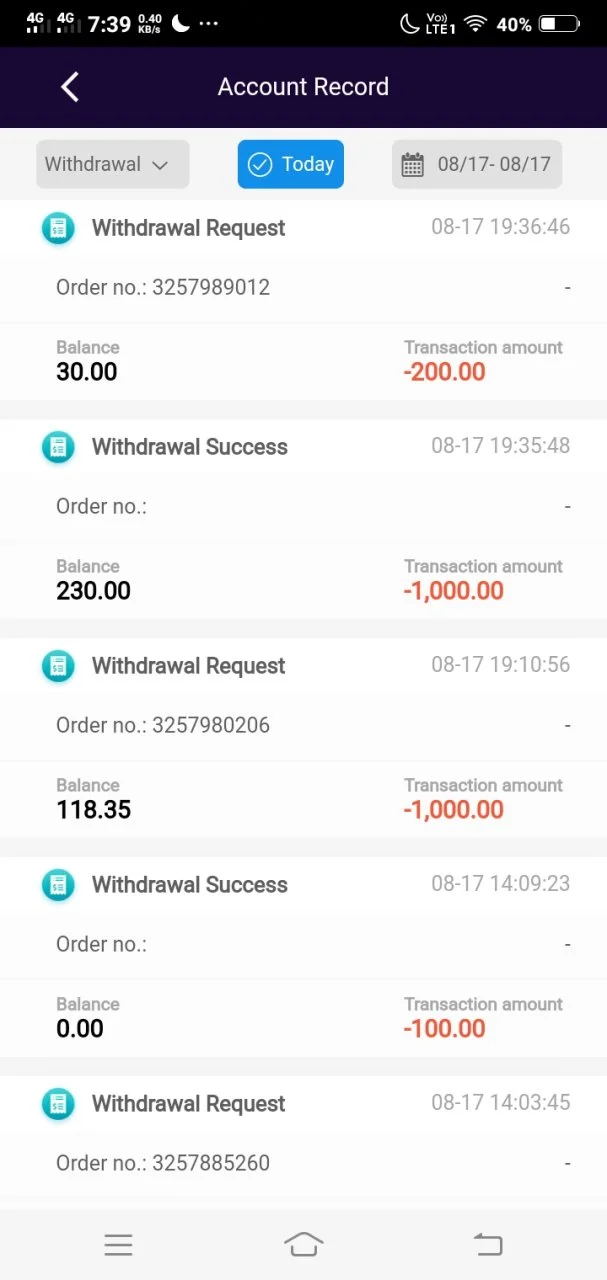Tap receipt icon of 14:03:45 Withdrawal Request
This screenshot has width=607, height=1280.
coord(59,1104)
